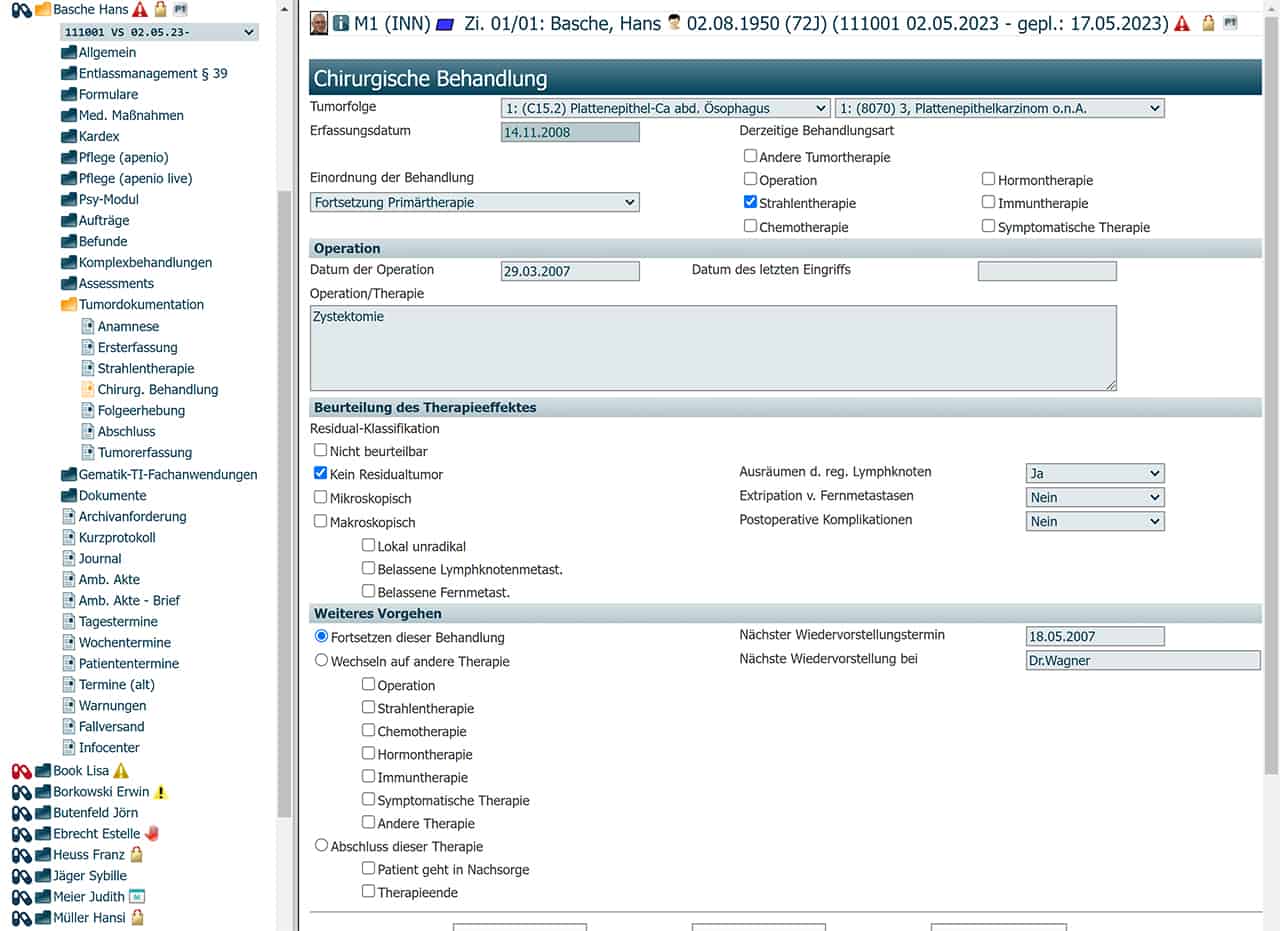The width and height of the screenshot is (1280, 931).
Task: Click the red warning triangle in the header
Action: tap(1183, 23)
